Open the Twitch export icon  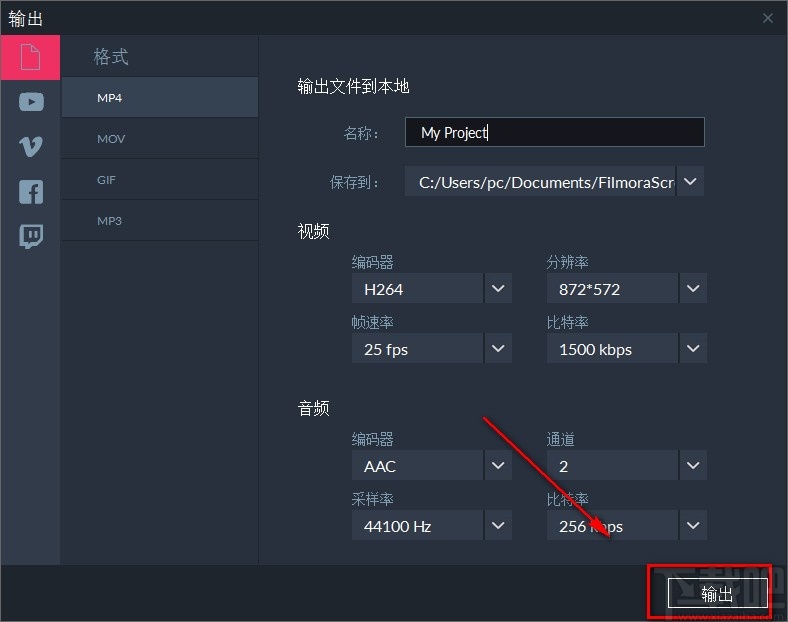pyautogui.click(x=31, y=236)
